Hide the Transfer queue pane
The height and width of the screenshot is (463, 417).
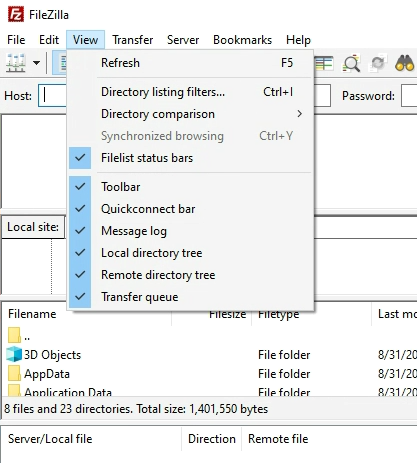[x=190, y=297]
